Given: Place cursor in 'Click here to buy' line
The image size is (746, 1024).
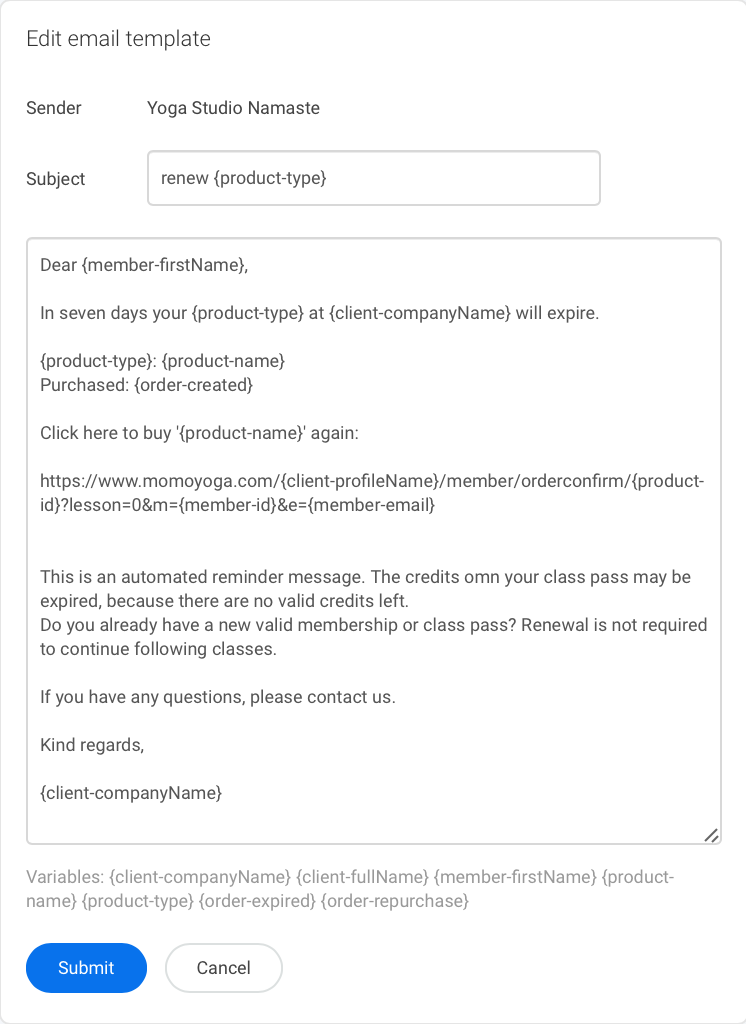Looking at the screenshot, I should pyautogui.click(x=199, y=433).
